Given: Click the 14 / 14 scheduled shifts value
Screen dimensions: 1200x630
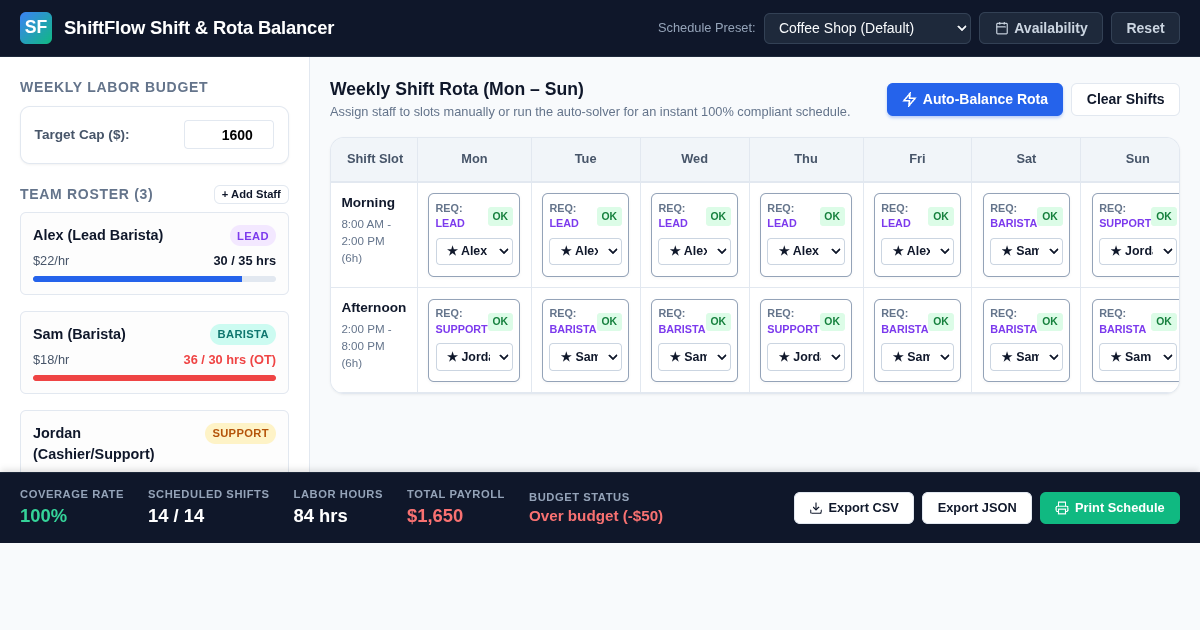Looking at the screenshot, I should (176, 516).
